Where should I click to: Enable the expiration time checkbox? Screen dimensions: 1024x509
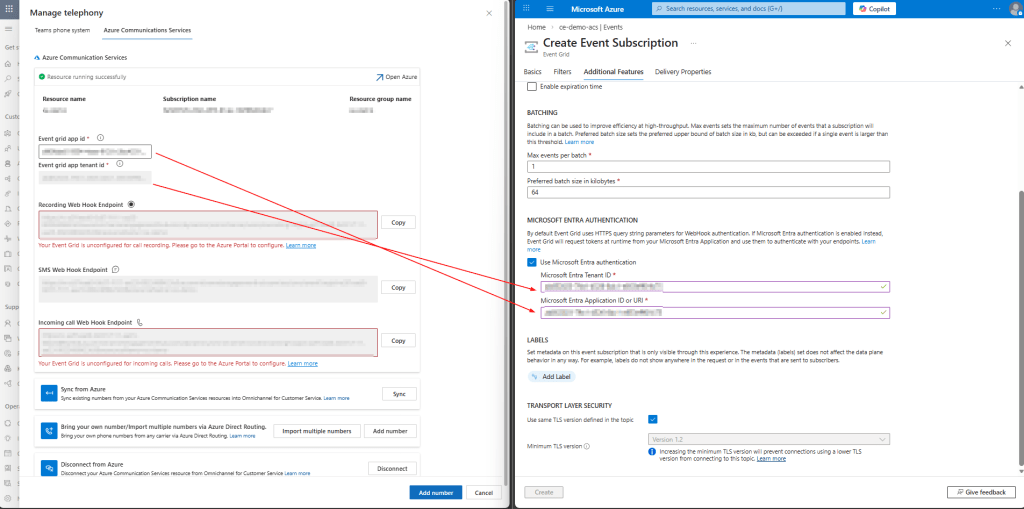(531, 87)
